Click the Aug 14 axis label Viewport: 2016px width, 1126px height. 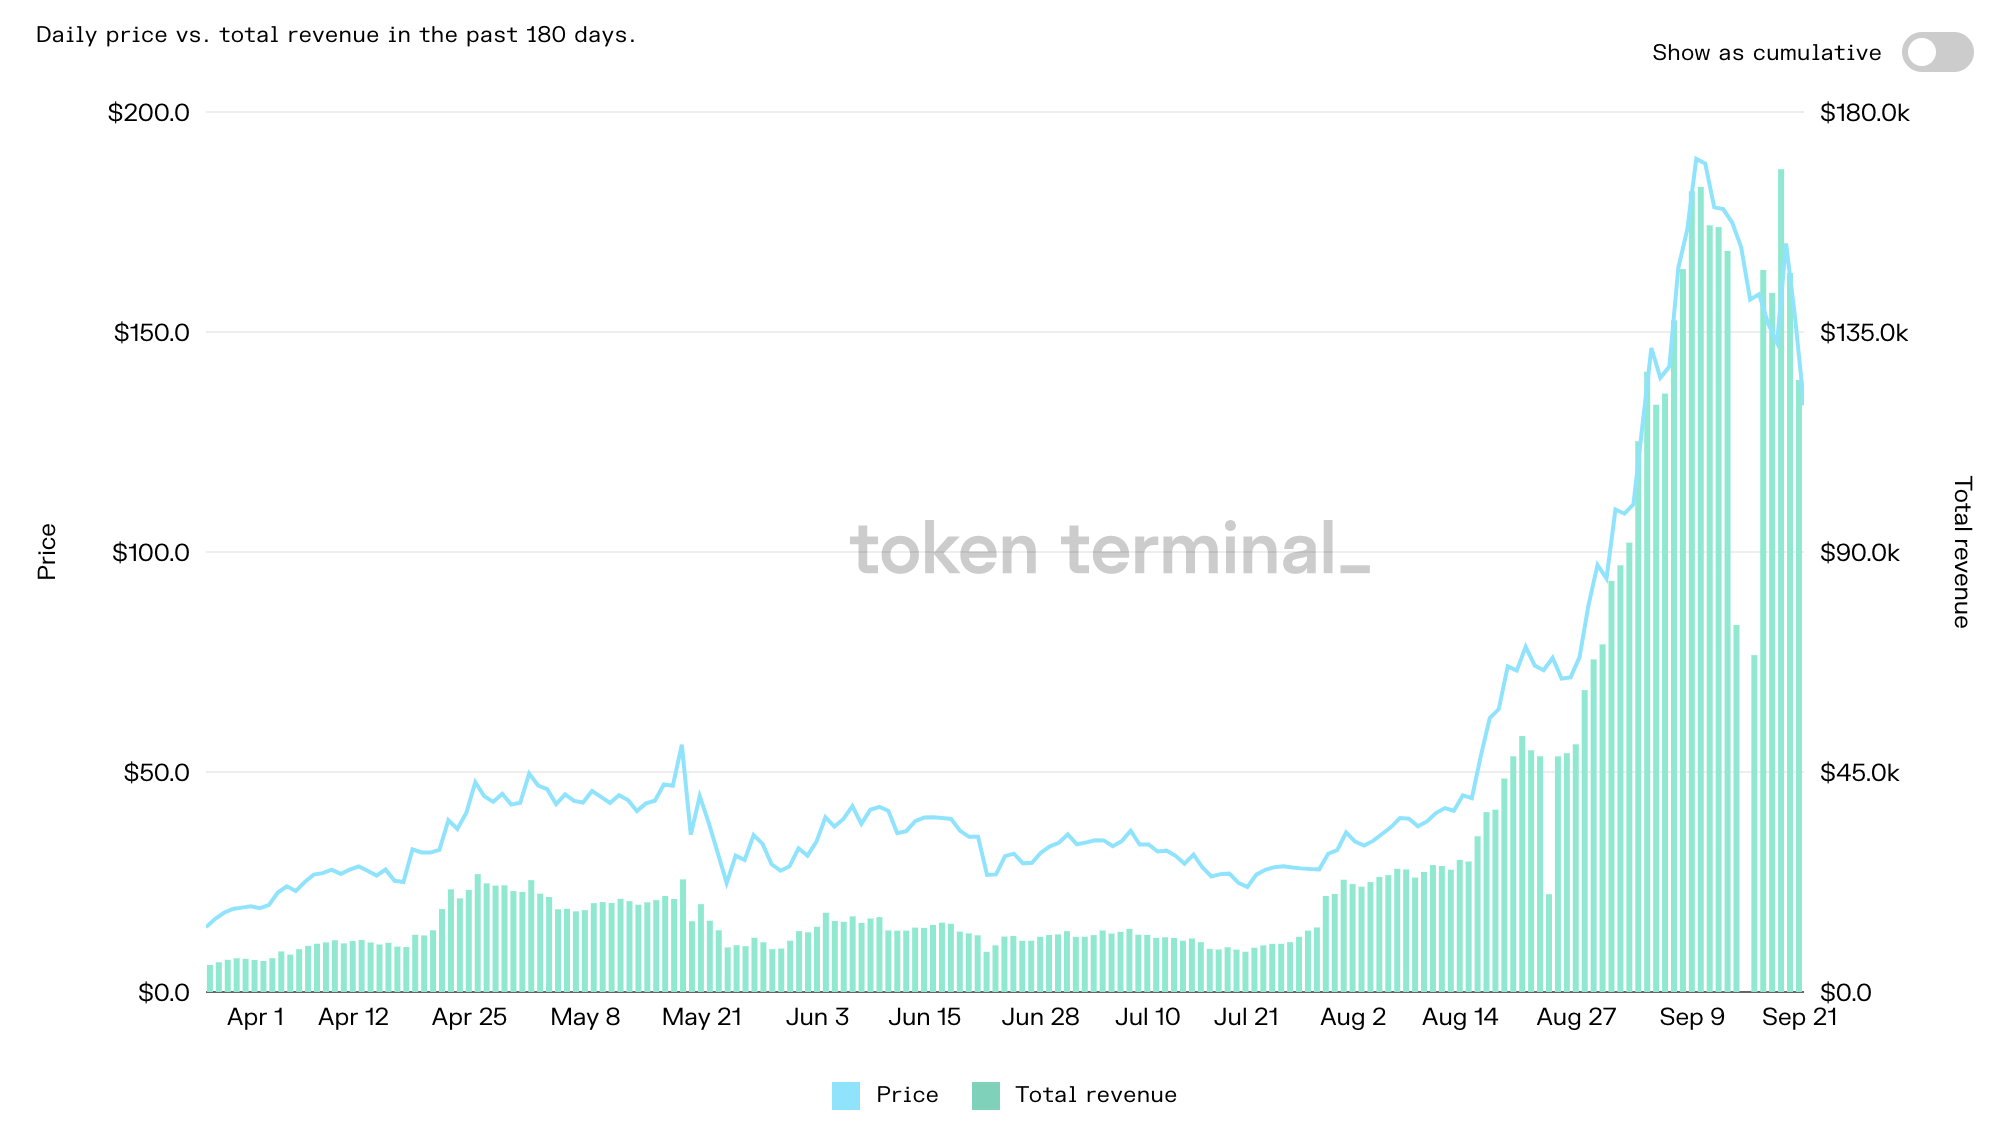click(x=1460, y=1017)
